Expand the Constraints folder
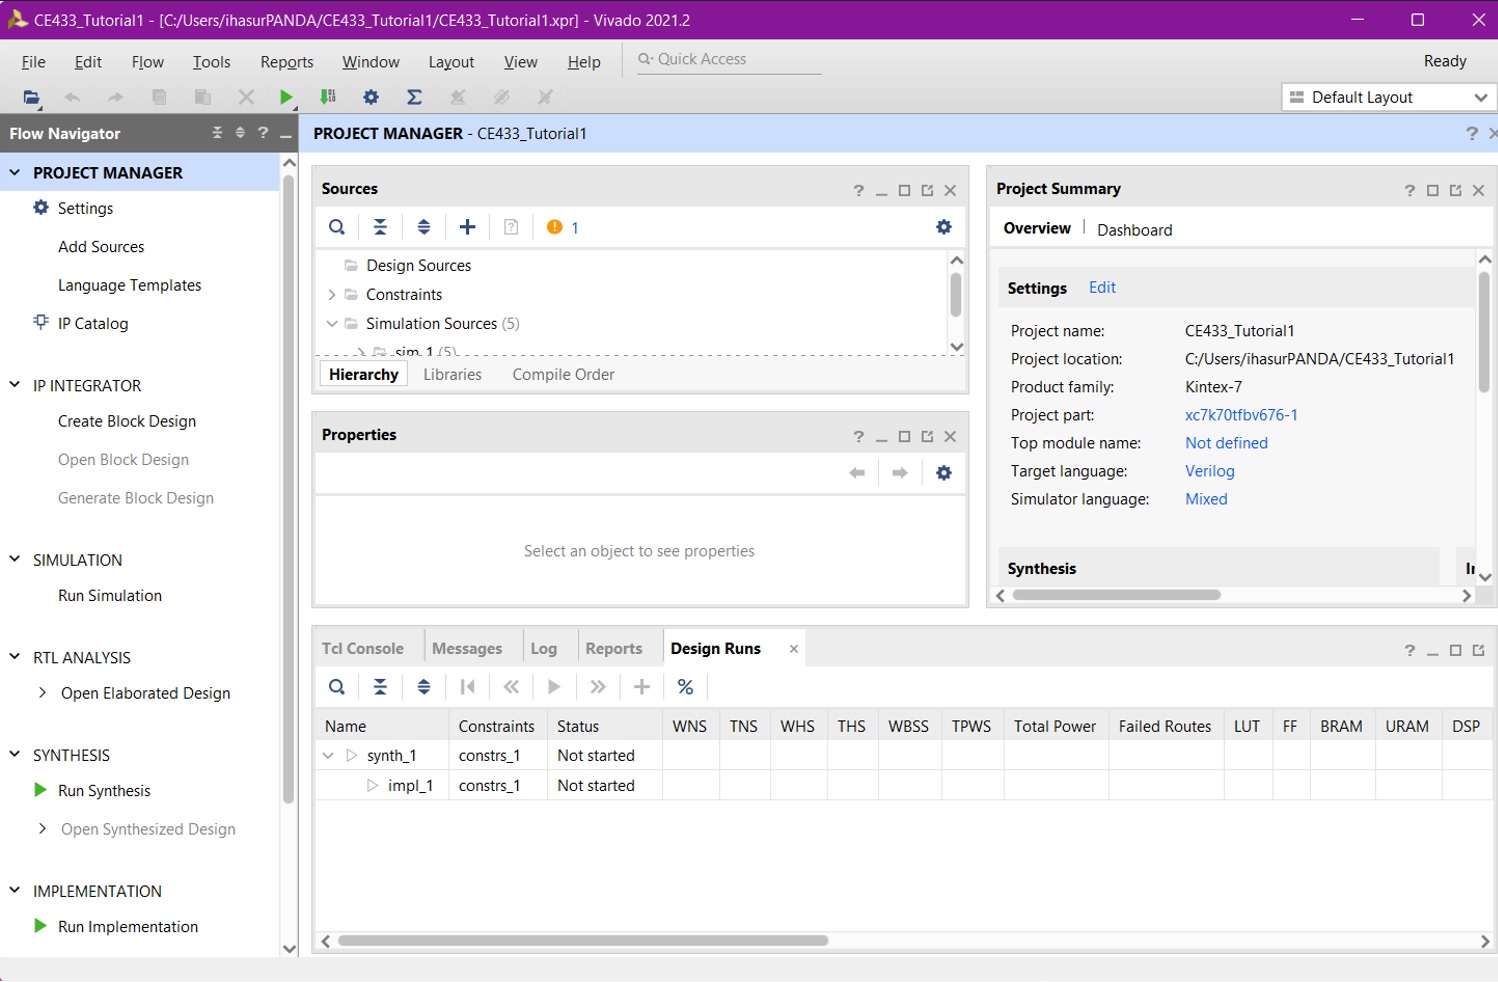 (x=332, y=295)
